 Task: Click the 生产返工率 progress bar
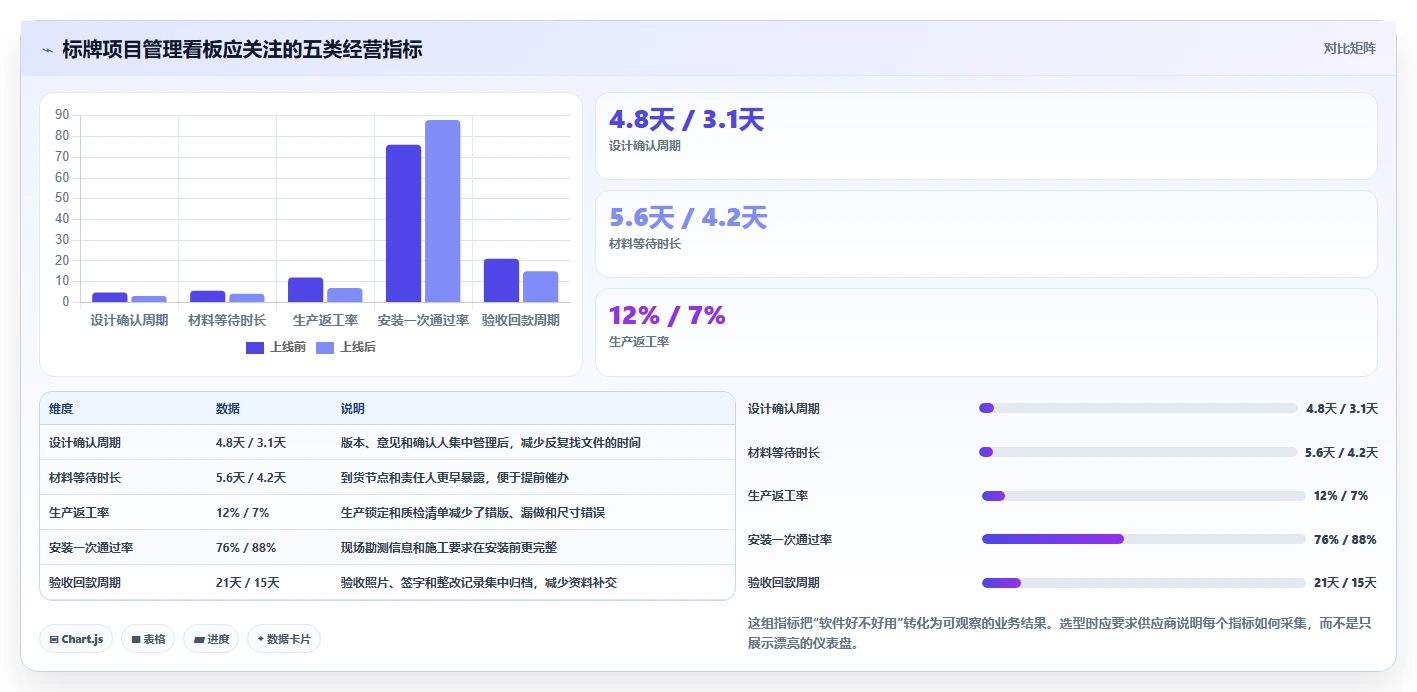(1144, 496)
